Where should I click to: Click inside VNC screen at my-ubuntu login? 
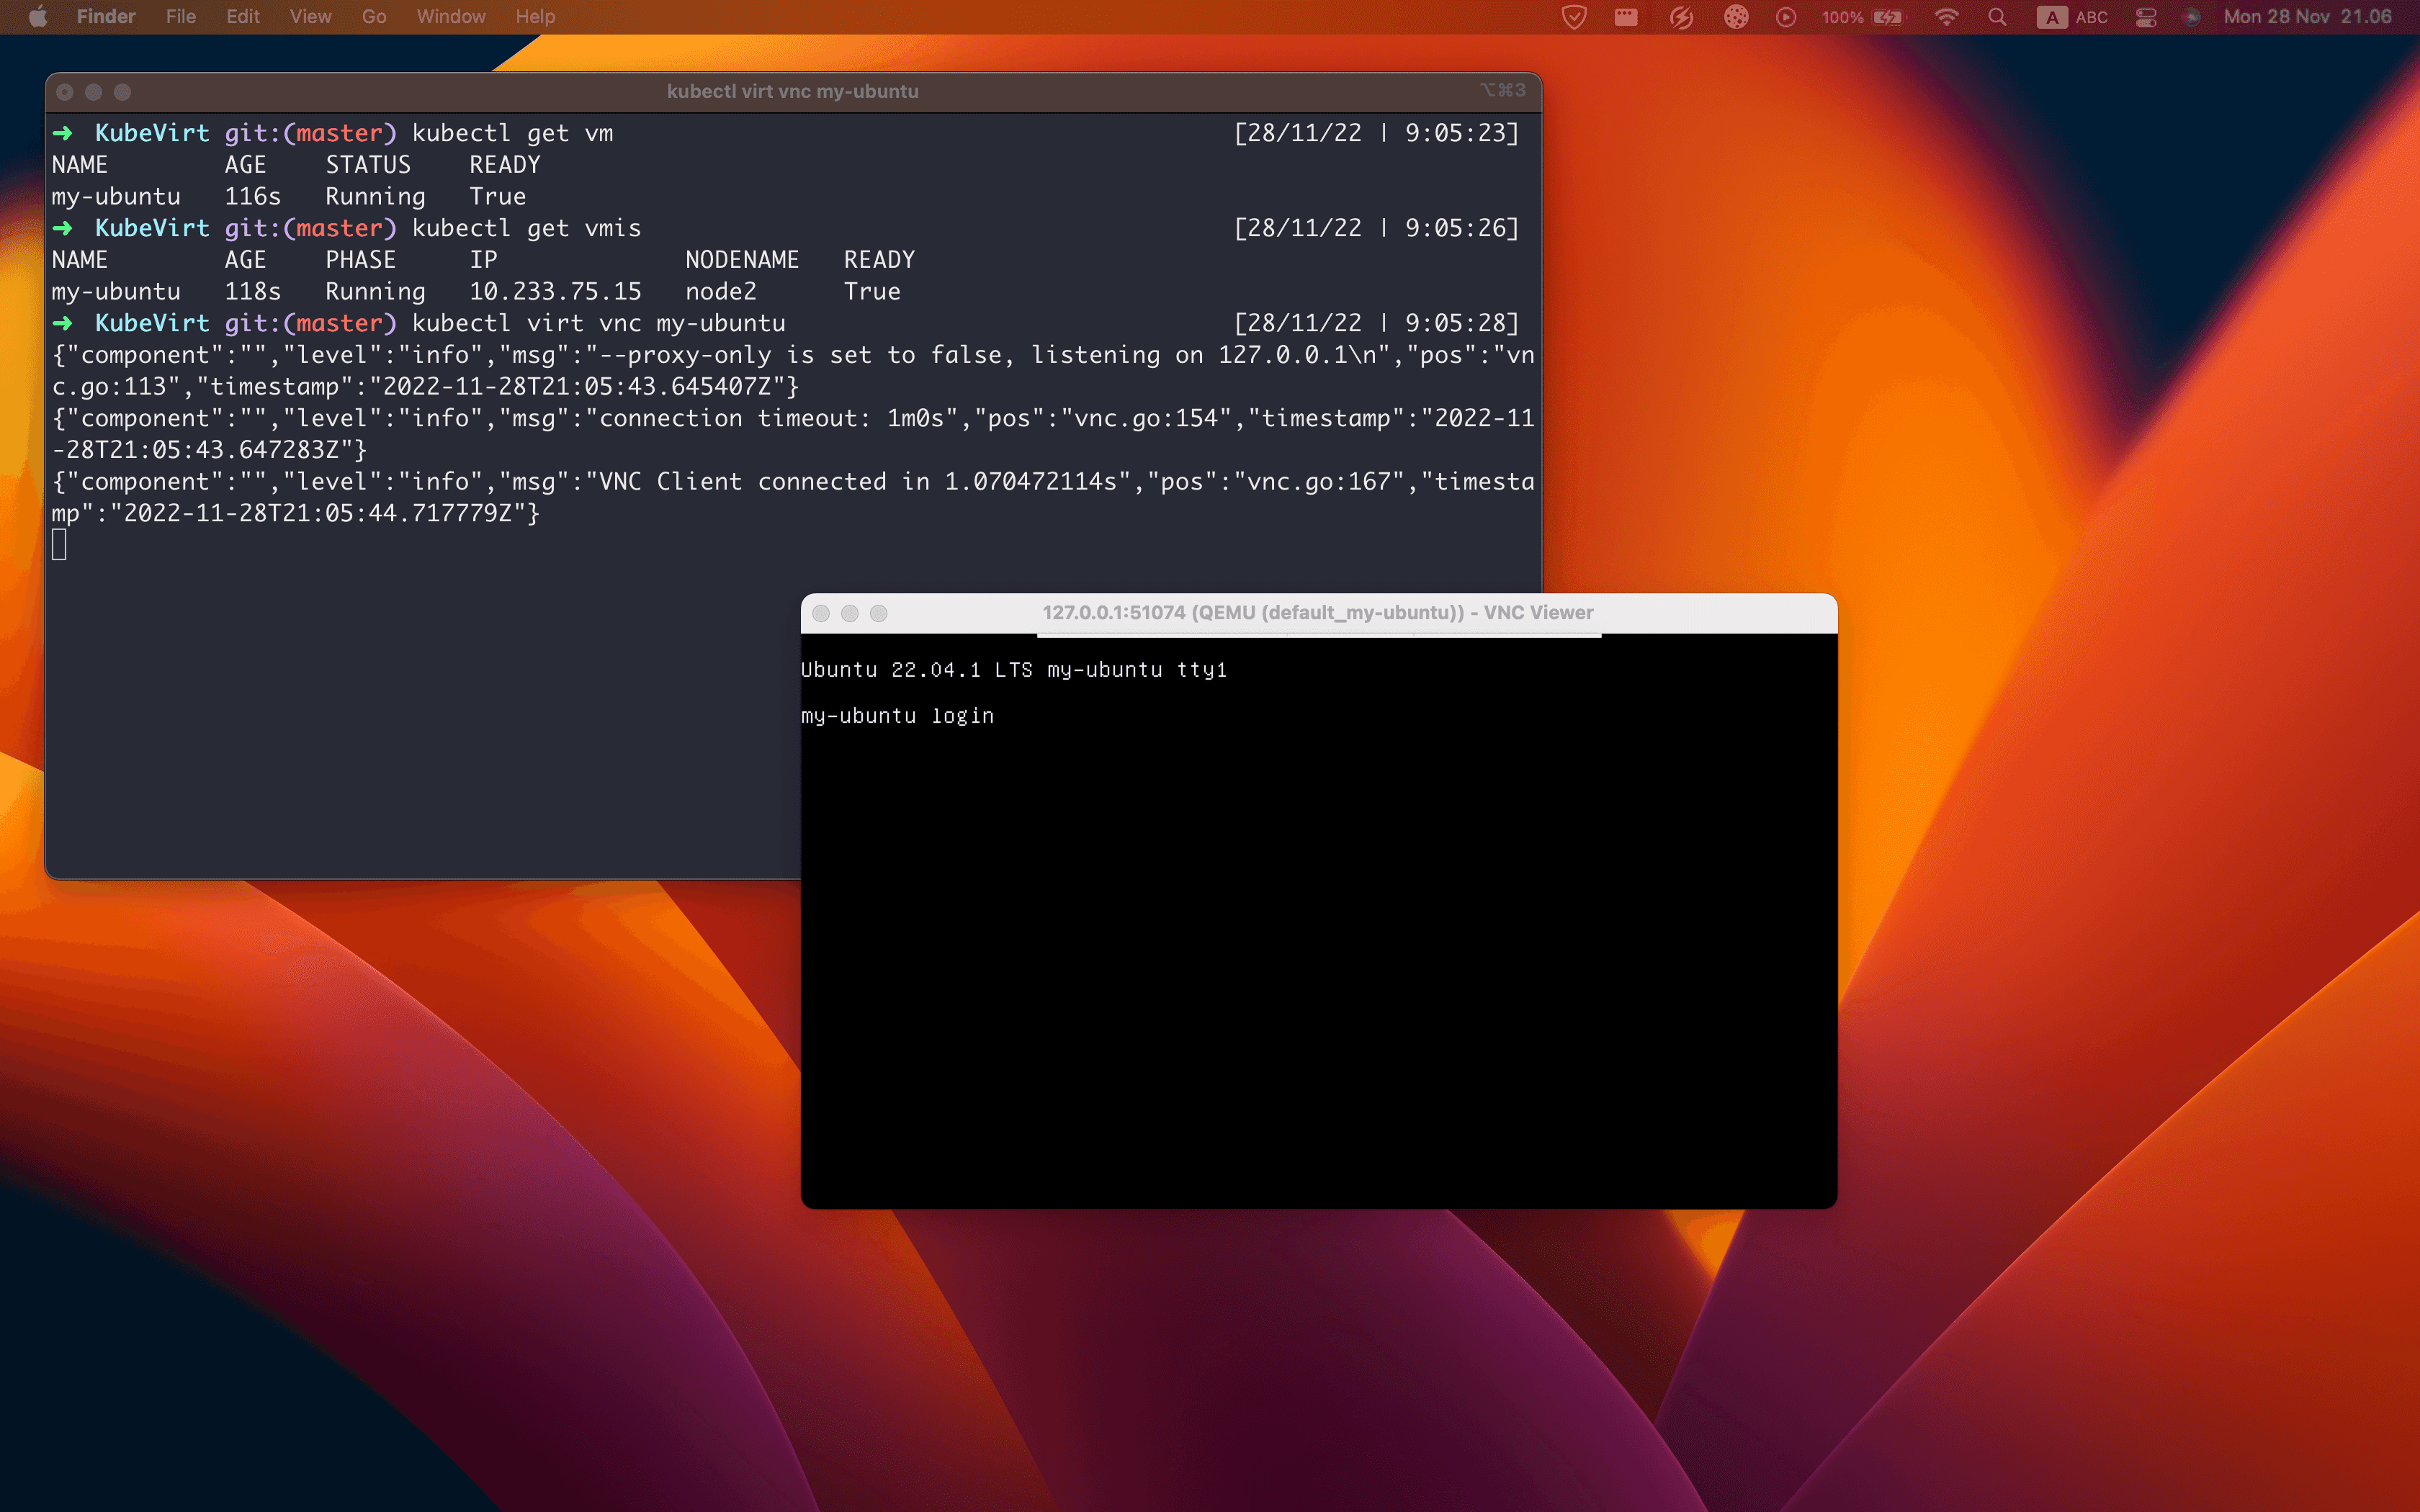[897, 716]
